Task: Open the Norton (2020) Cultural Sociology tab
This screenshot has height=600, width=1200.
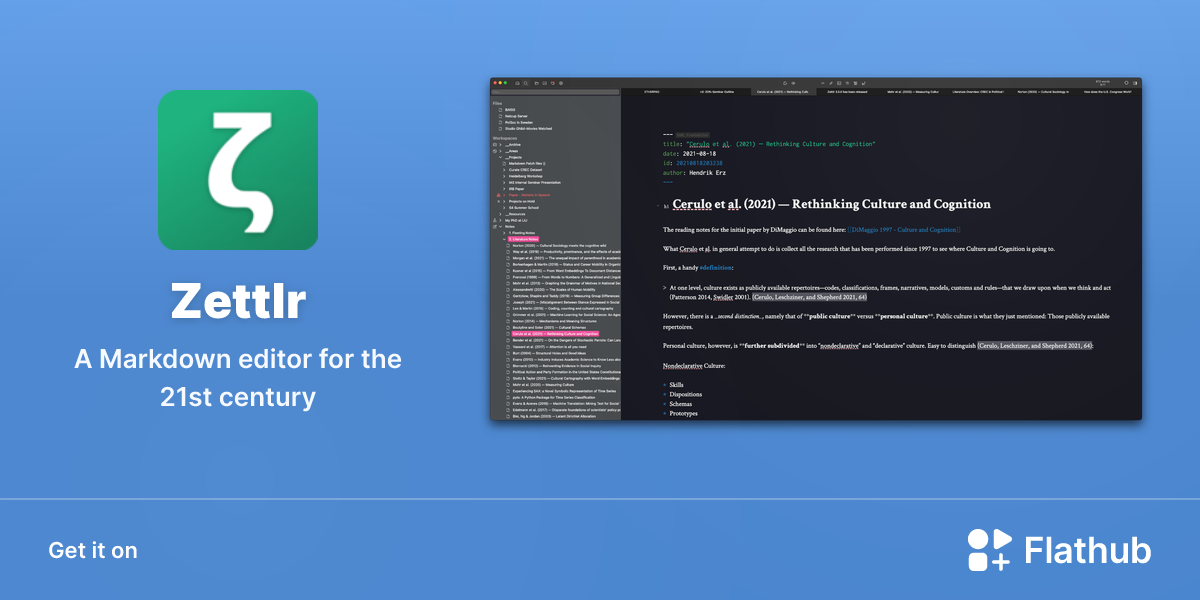Action: pos(1043,92)
